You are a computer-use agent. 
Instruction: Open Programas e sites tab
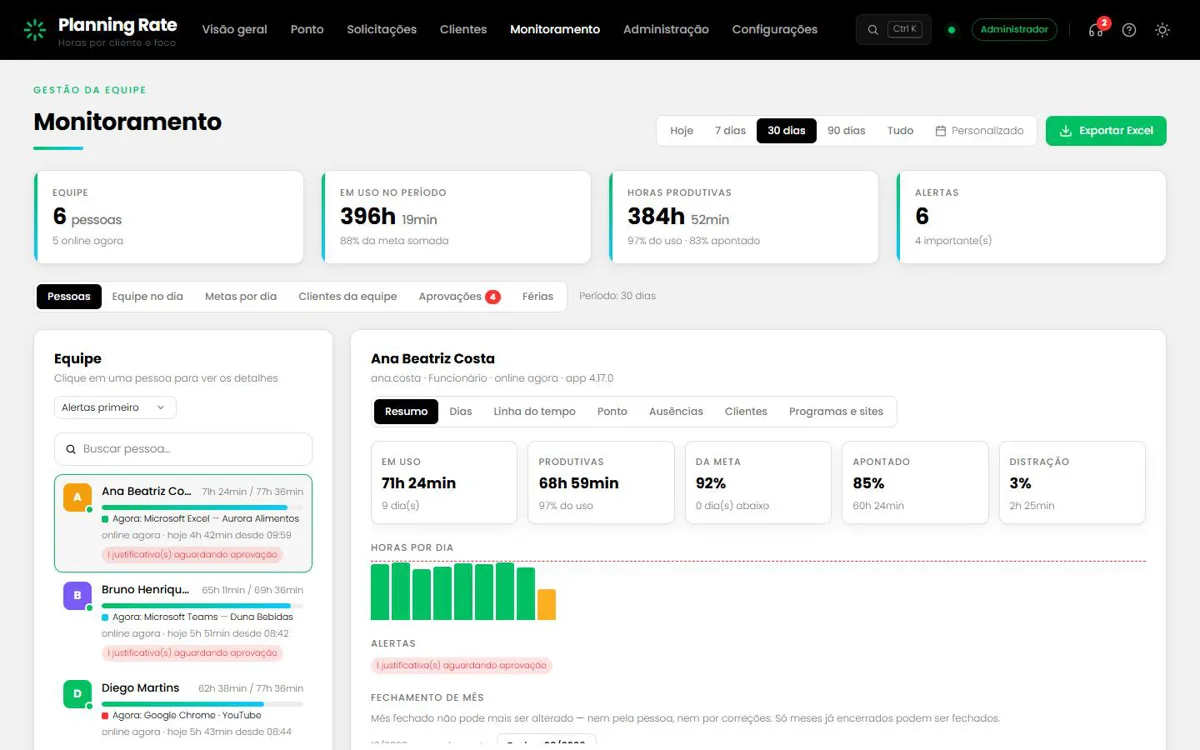click(836, 411)
